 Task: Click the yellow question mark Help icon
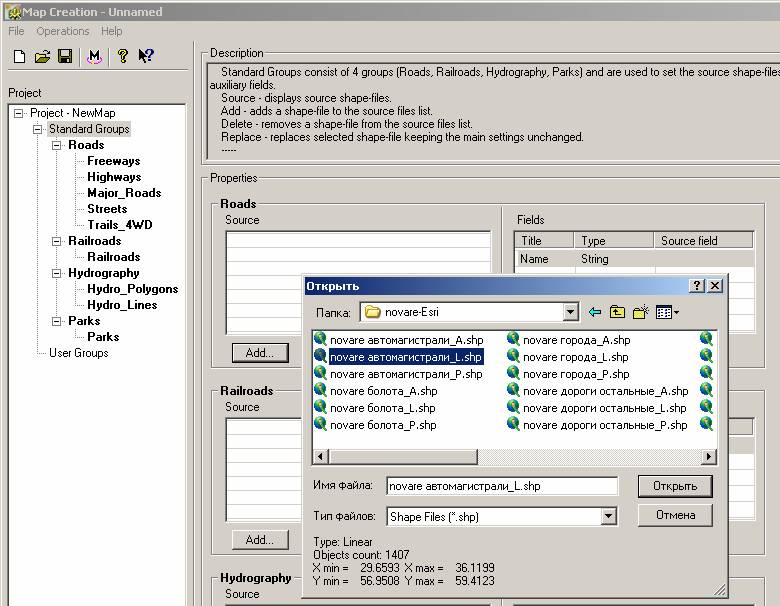(x=122, y=56)
